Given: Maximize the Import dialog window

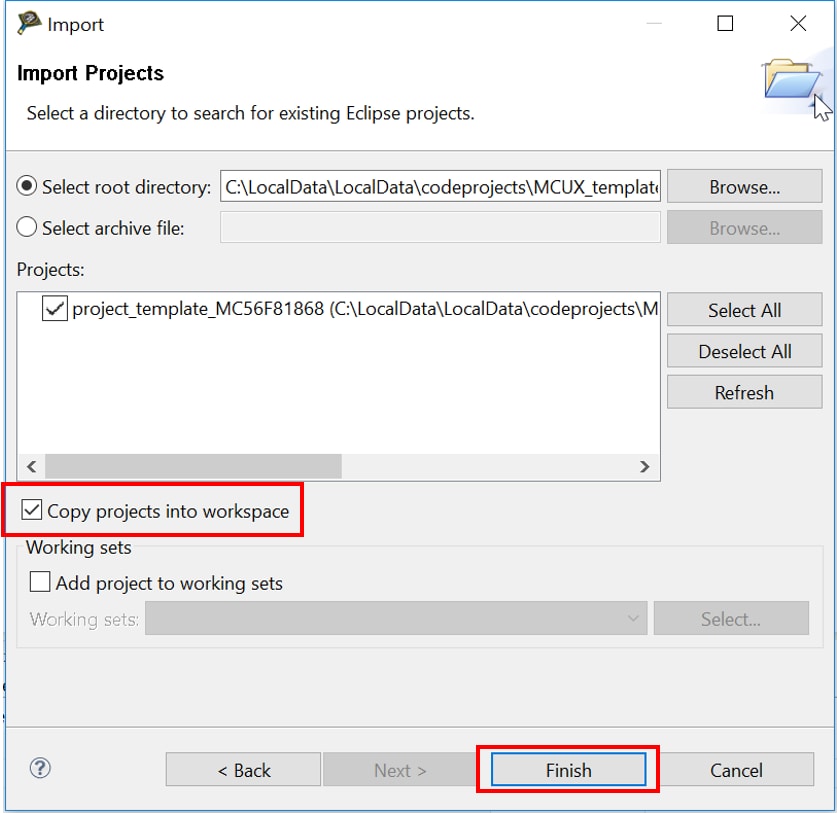Looking at the screenshot, I should [725, 24].
